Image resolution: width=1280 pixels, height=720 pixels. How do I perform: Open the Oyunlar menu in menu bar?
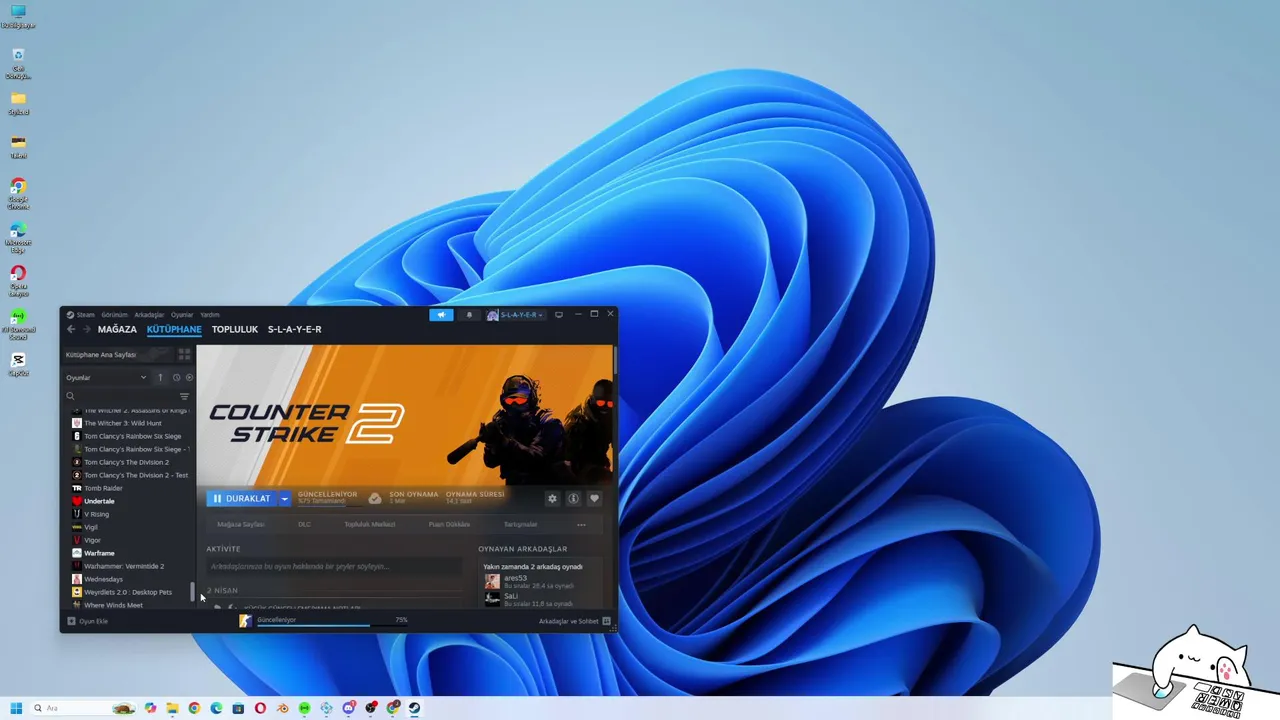(x=182, y=315)
